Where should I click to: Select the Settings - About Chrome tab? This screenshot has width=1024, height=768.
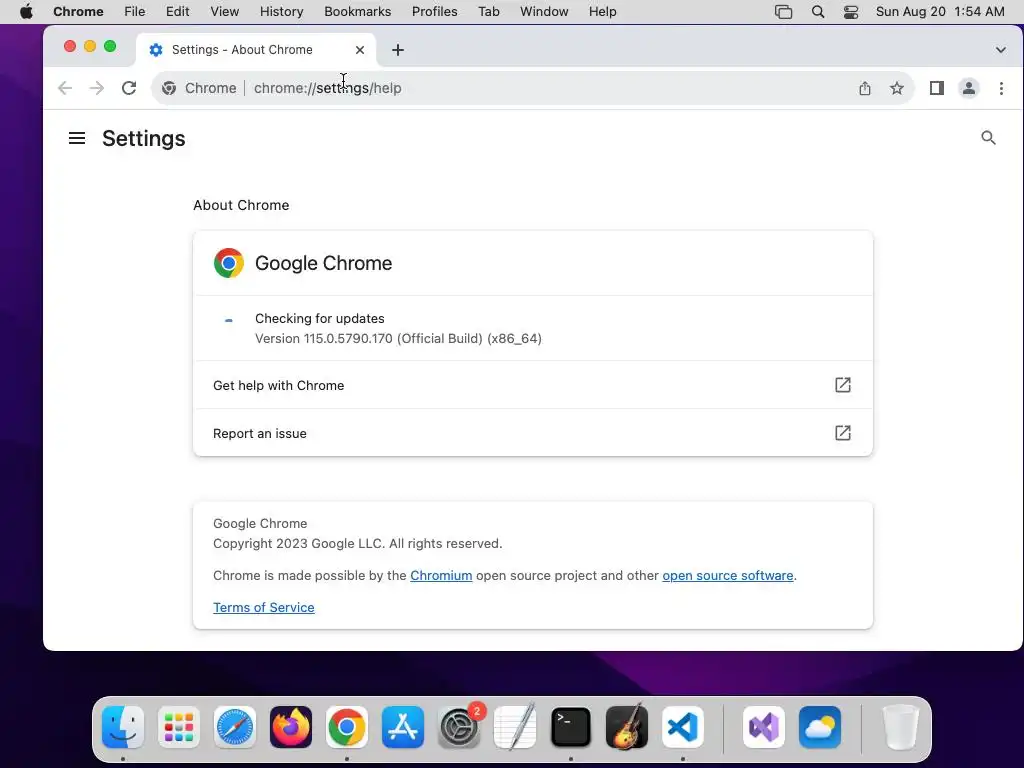(255, 50)
